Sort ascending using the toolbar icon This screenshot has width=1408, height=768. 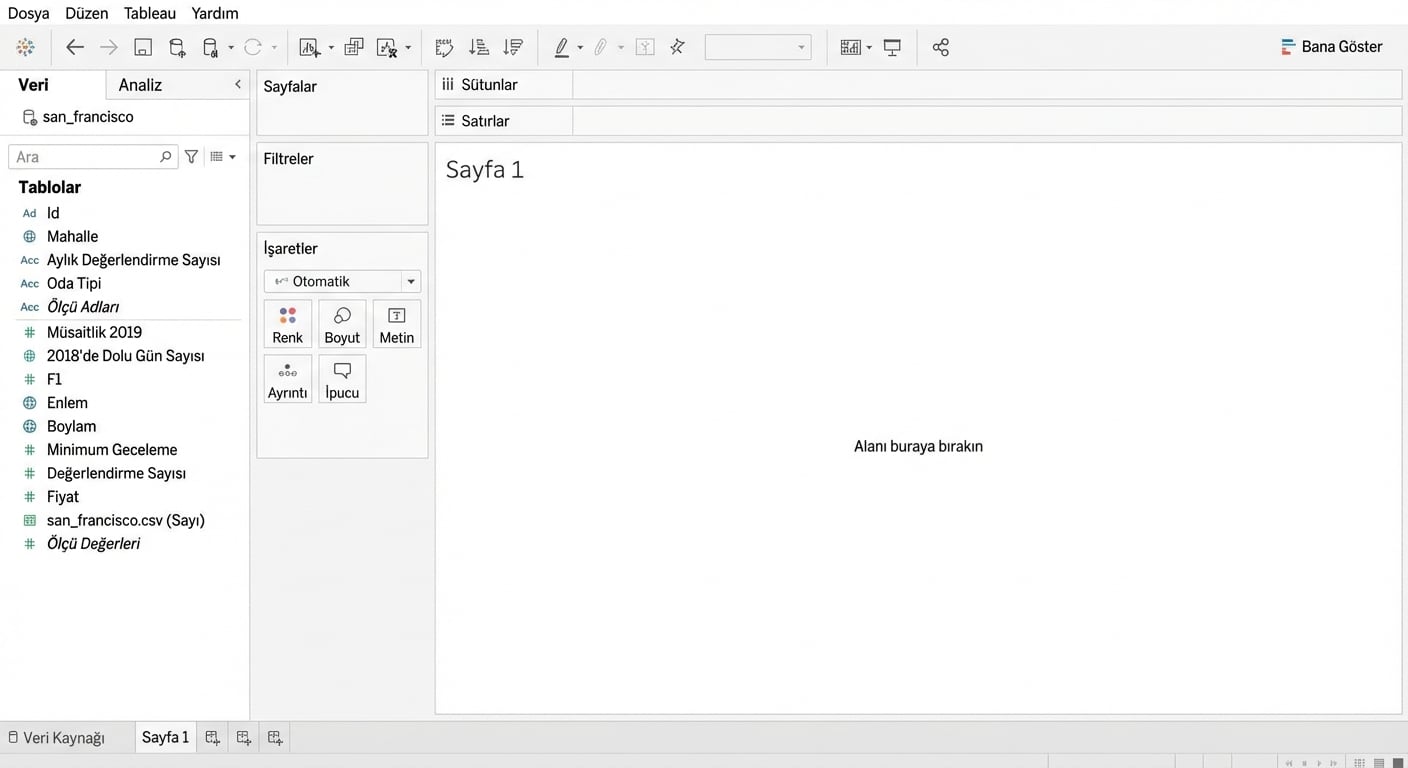(479, 47)
